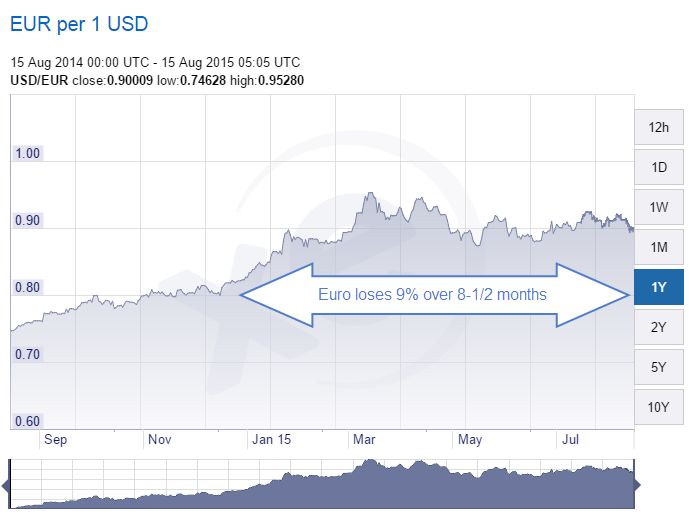
Task: Set chart period to 1M
Action: click(658, 247)
